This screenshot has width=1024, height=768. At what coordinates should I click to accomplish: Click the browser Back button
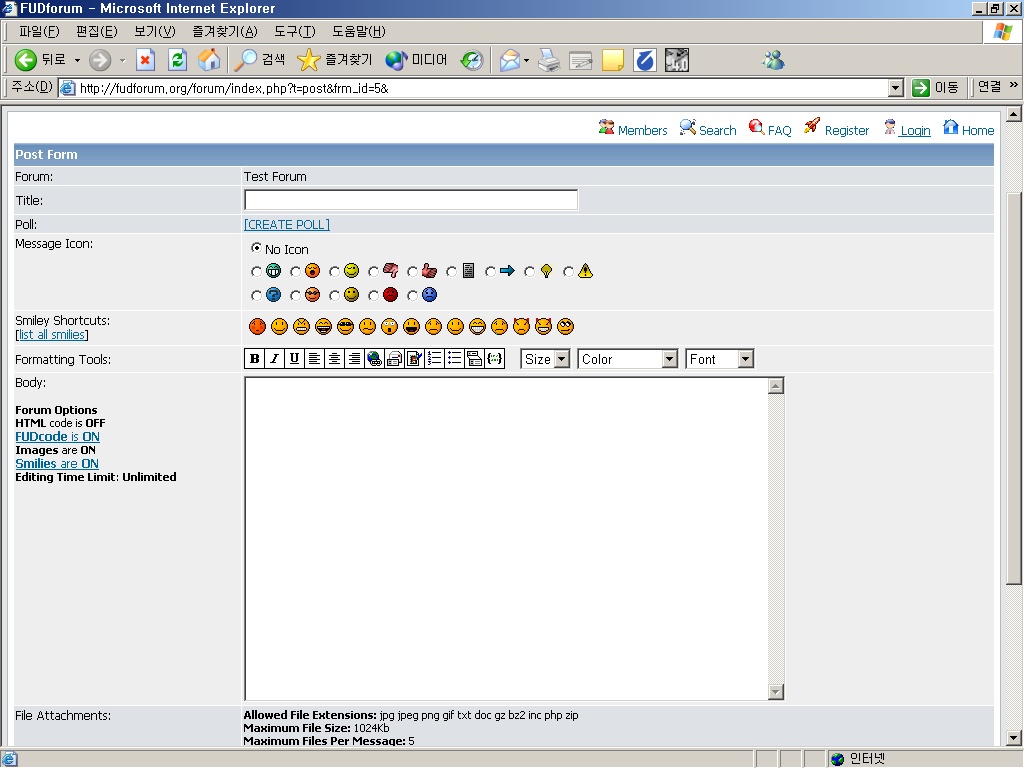point(40,60)
